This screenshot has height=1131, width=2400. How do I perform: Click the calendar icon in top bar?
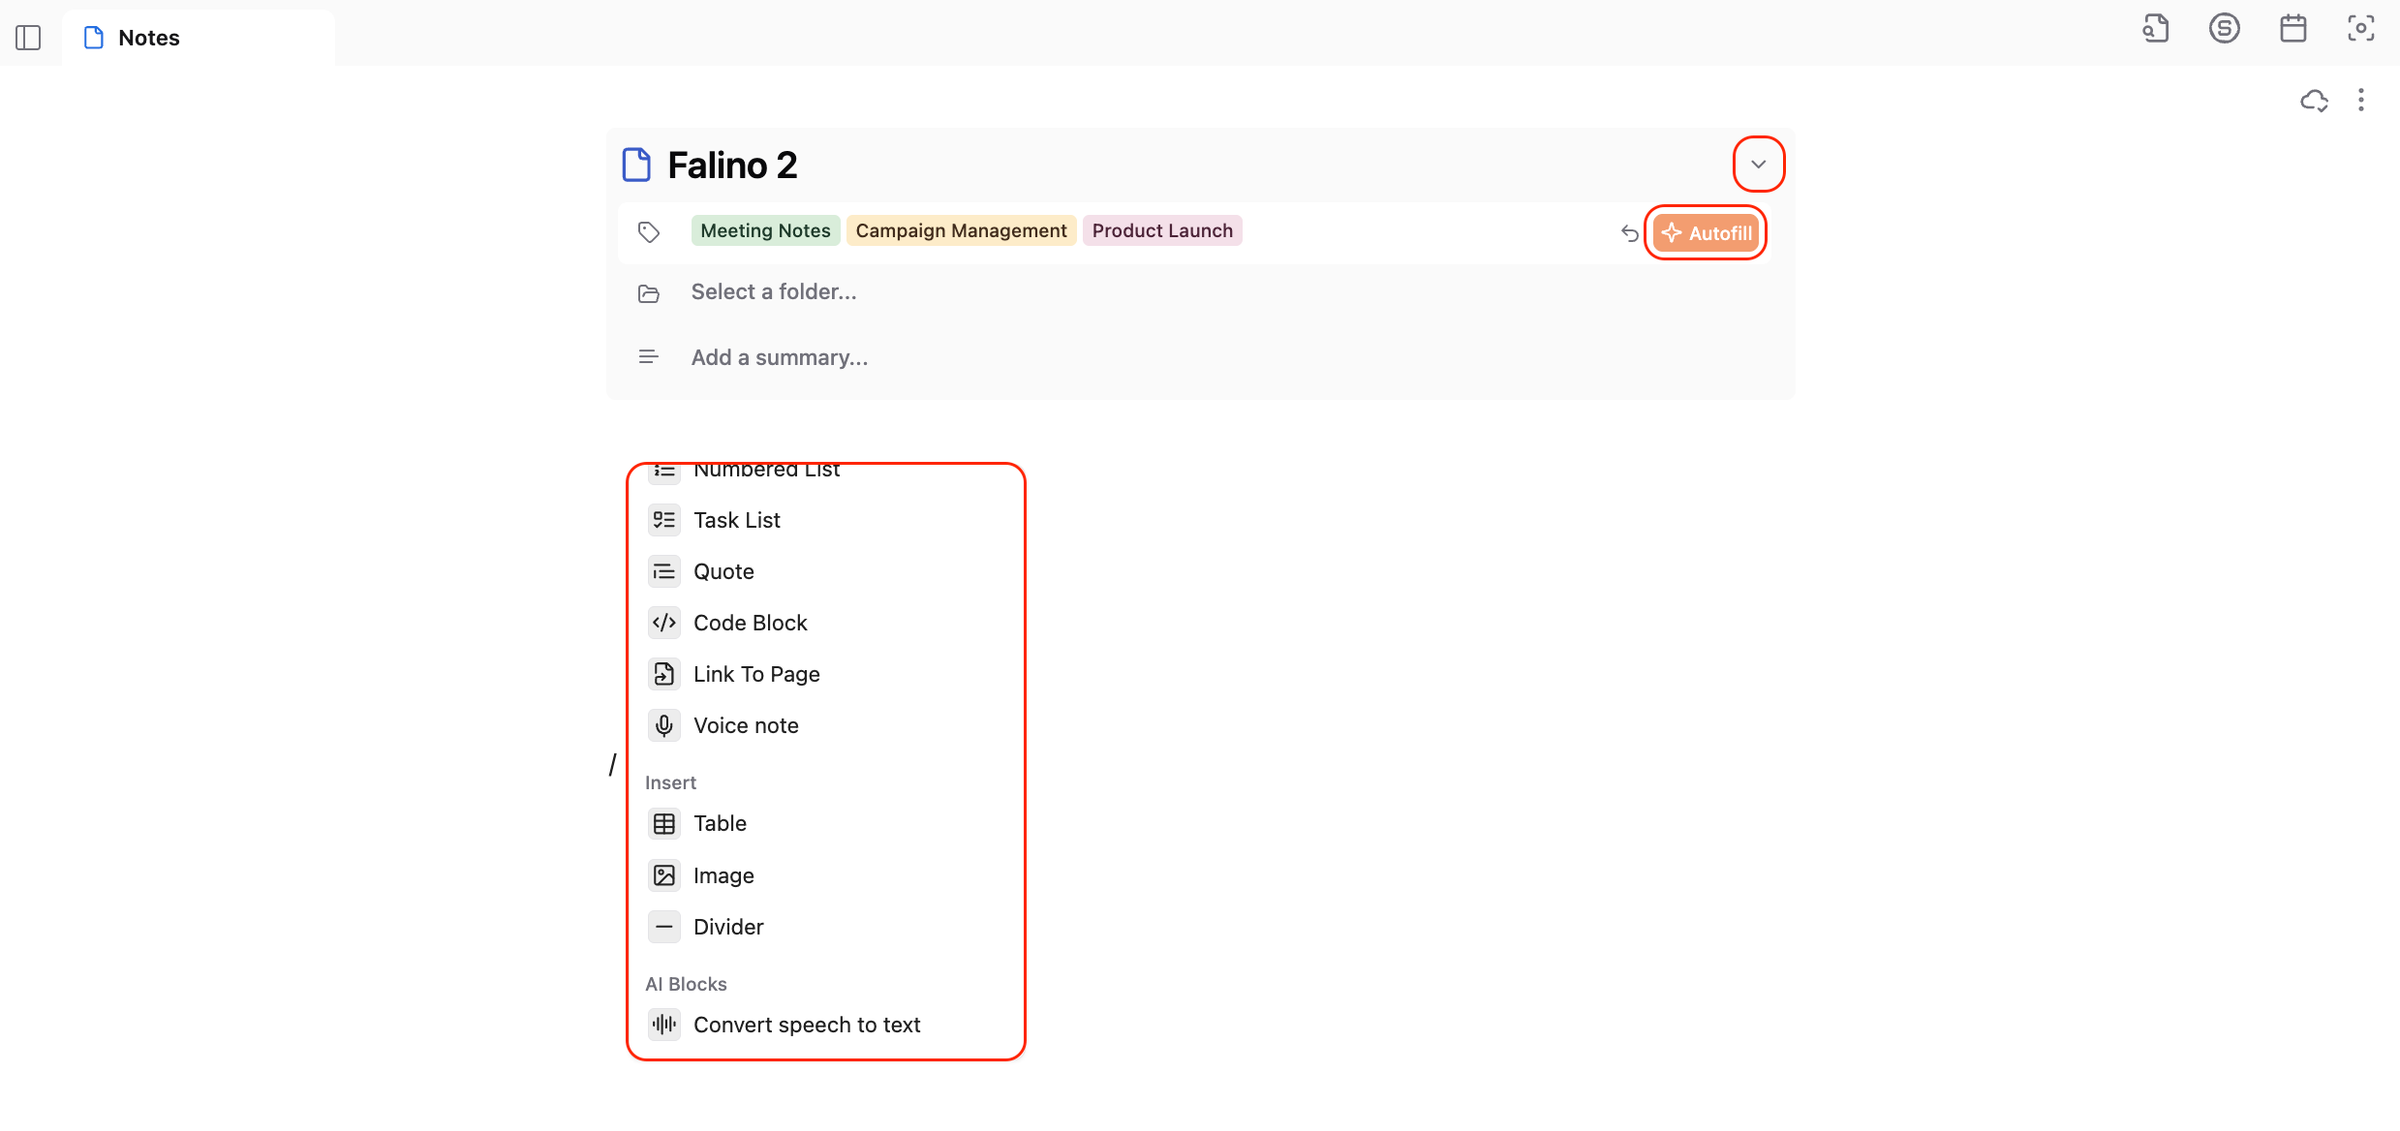click(2293, 28)
